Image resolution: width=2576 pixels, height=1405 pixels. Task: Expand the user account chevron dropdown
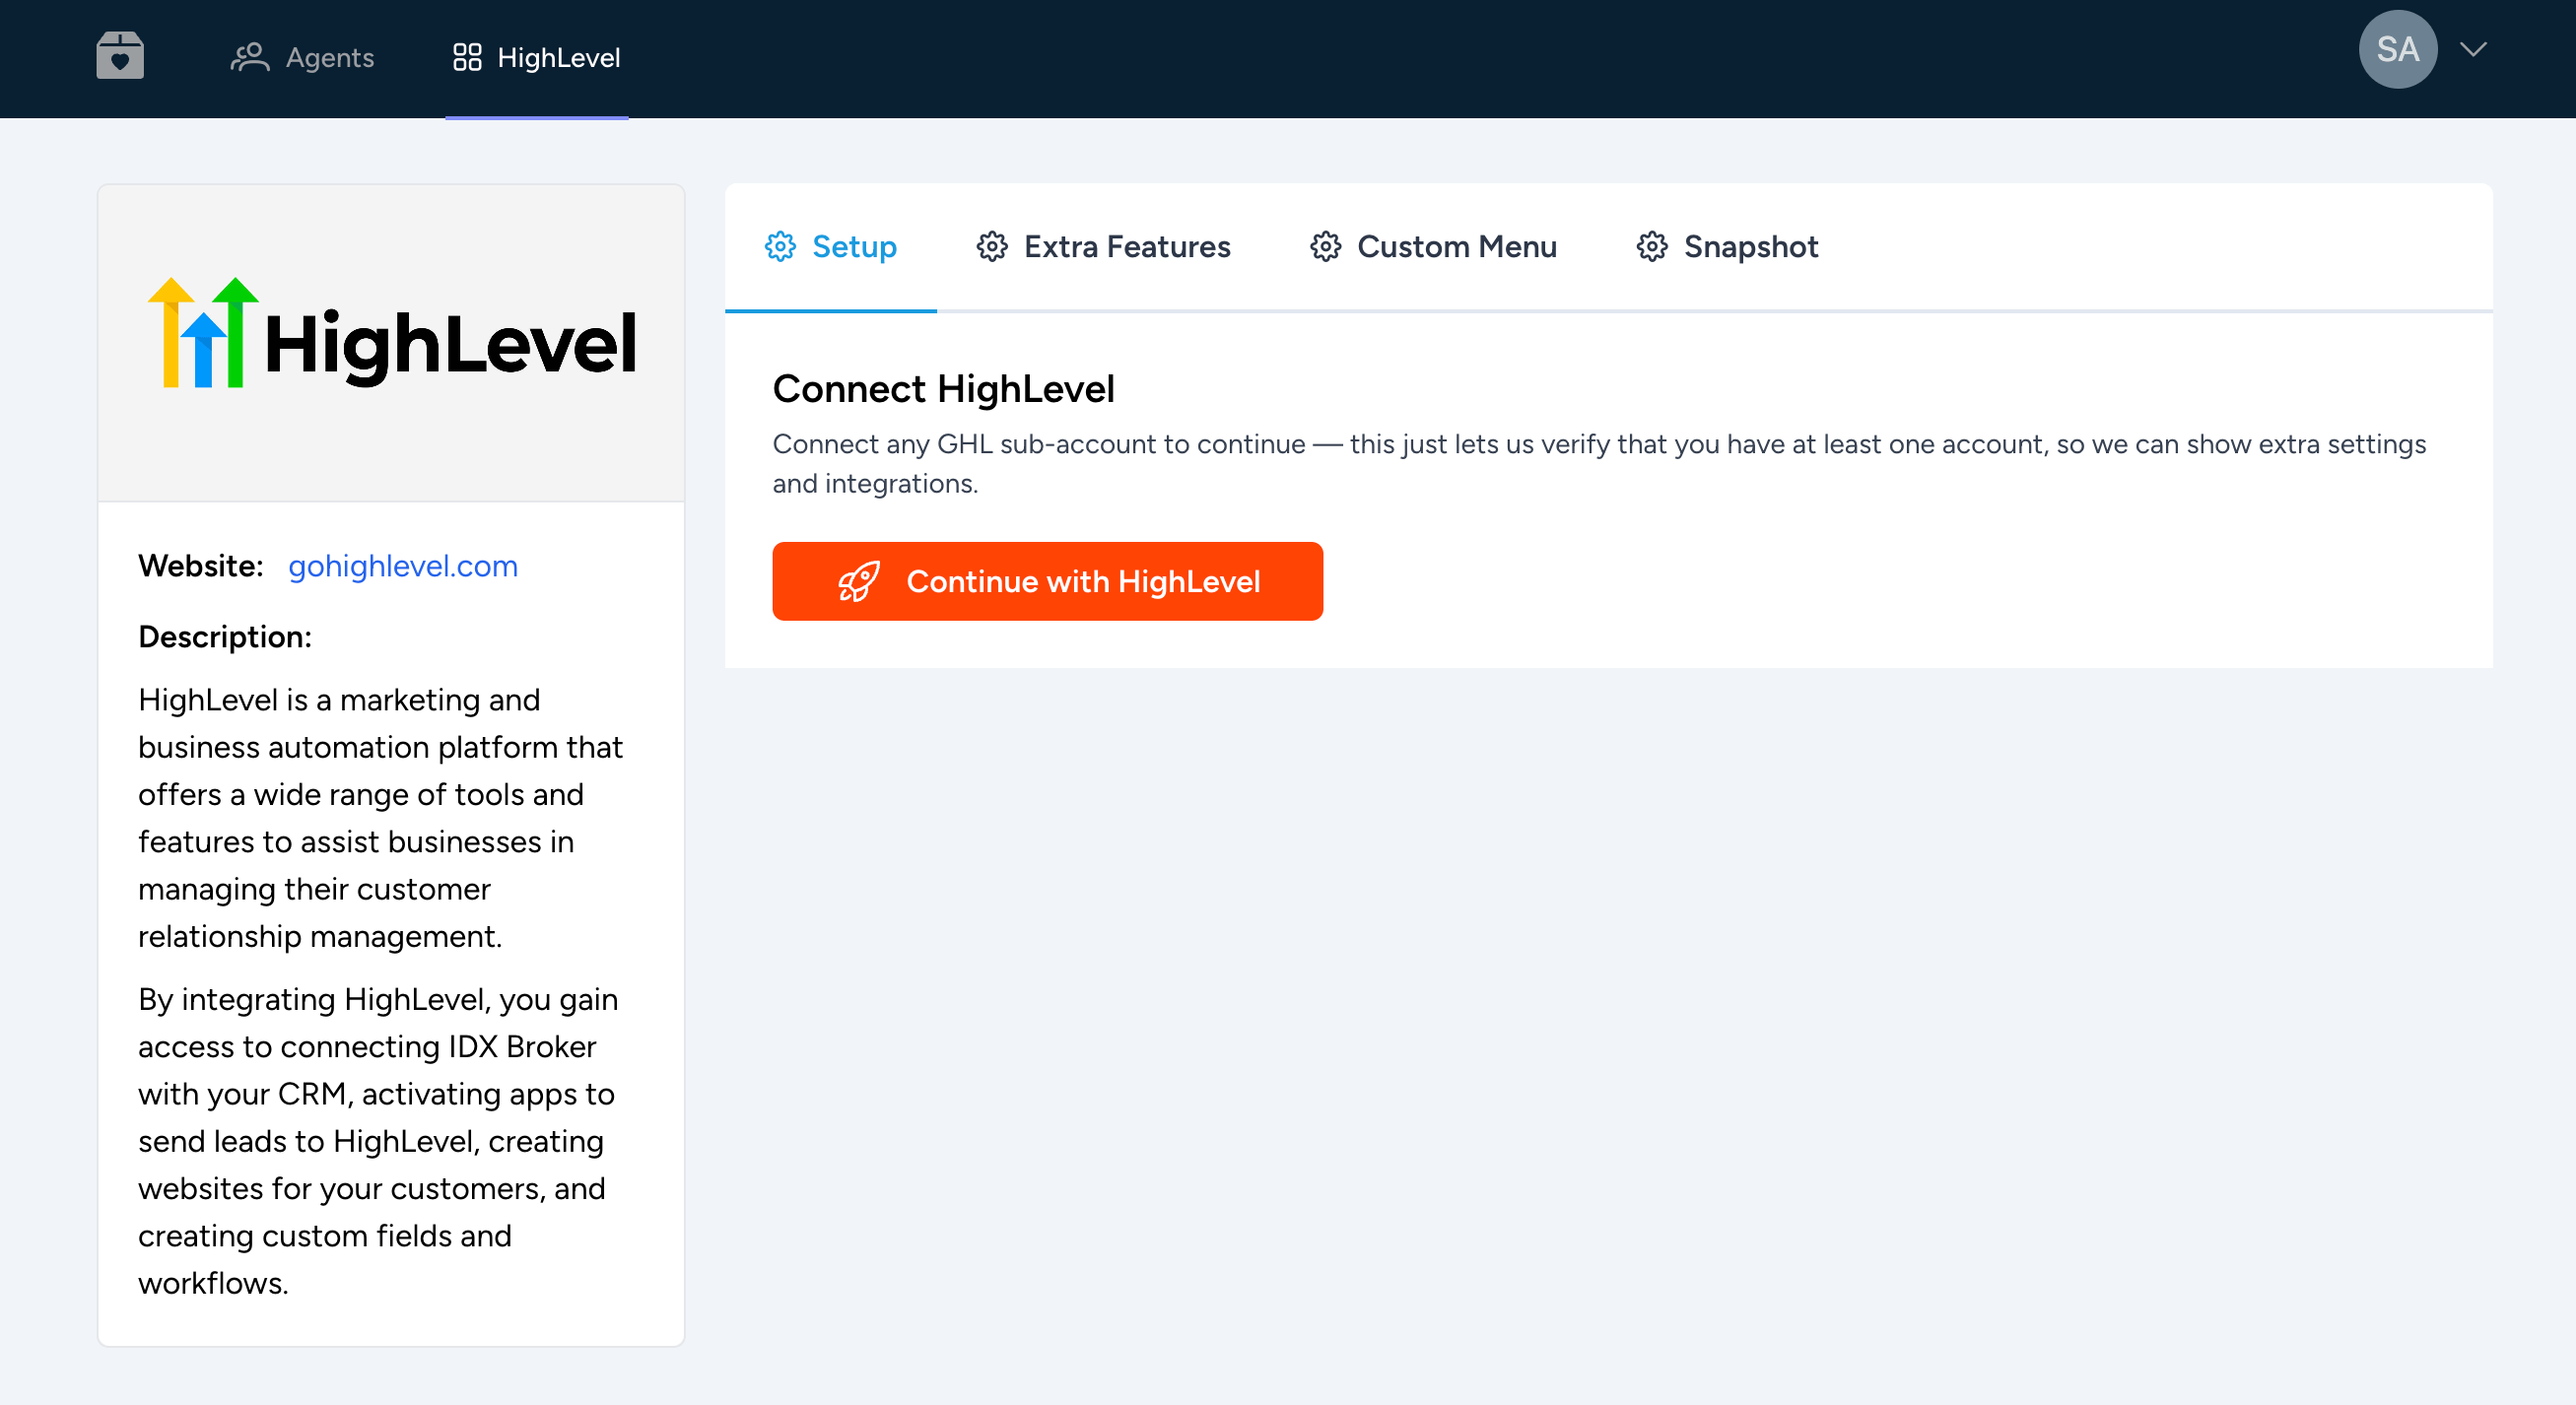(x=2473, y=49)
